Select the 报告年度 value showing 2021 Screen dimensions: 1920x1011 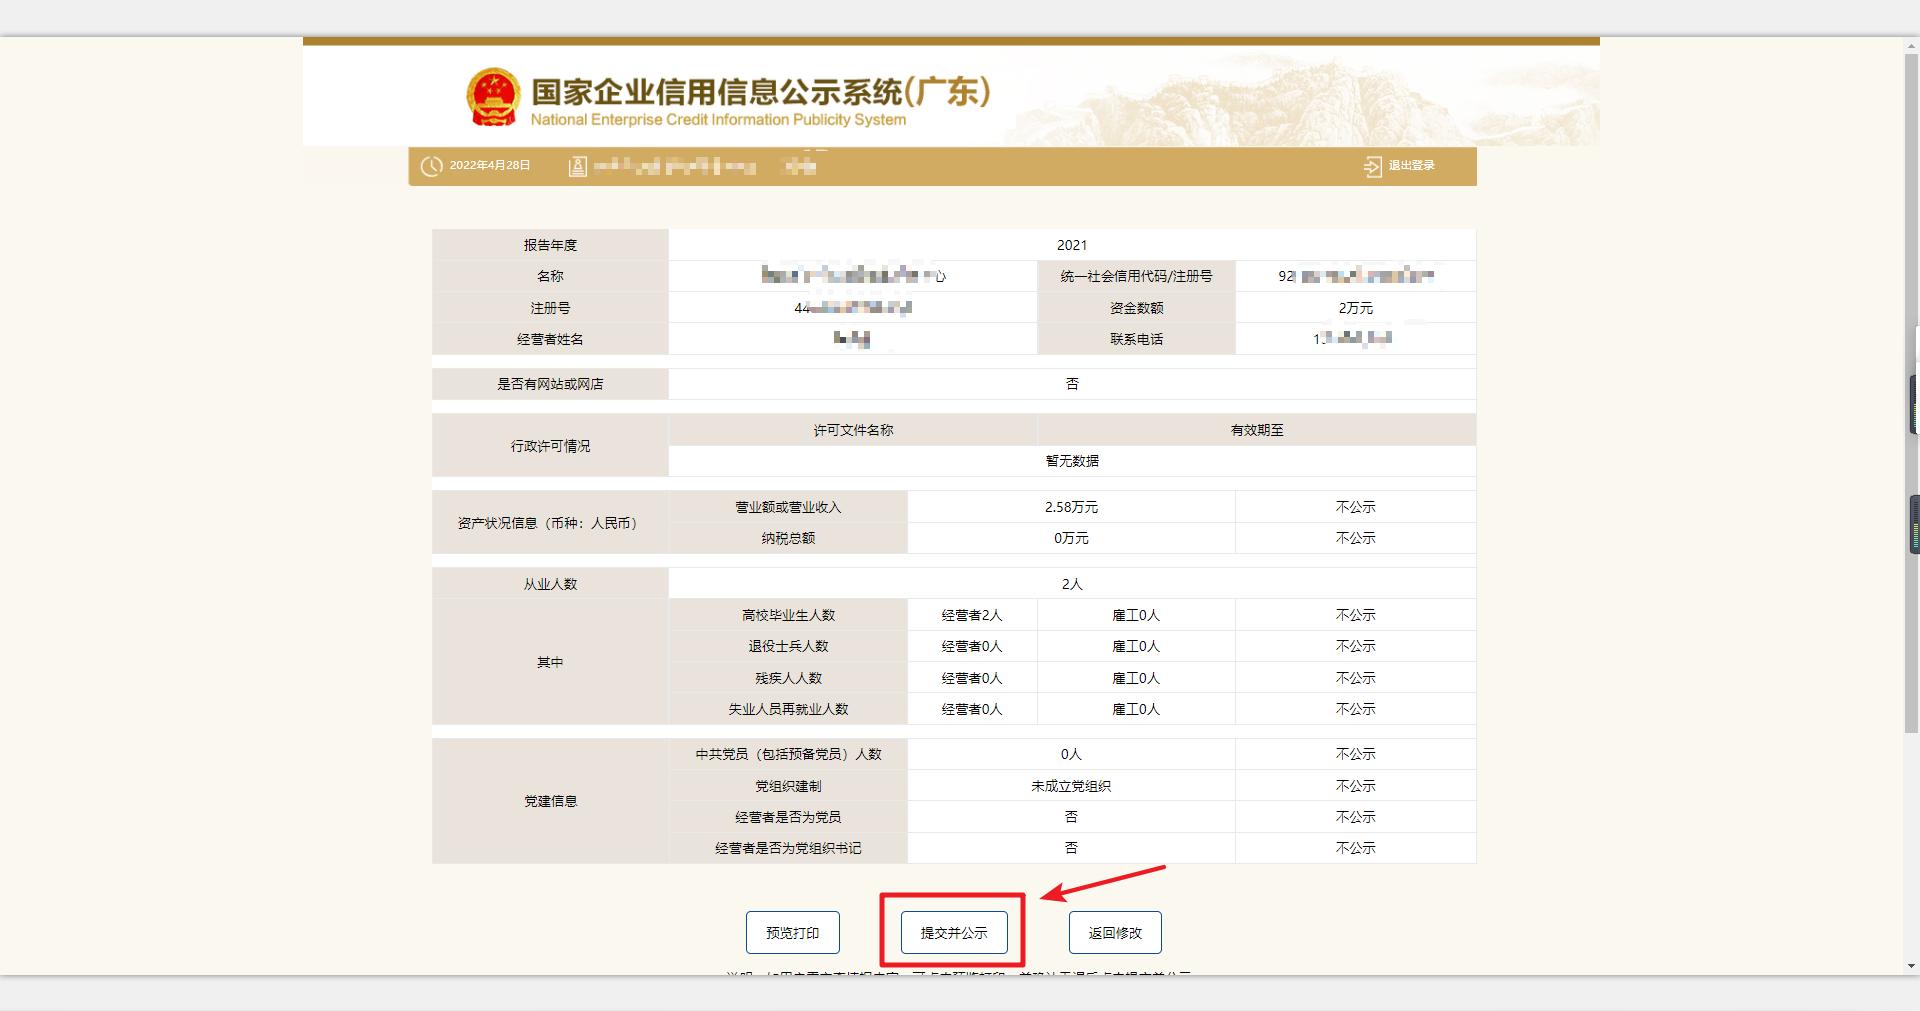pyautogui.click(x=1072, y=244)
